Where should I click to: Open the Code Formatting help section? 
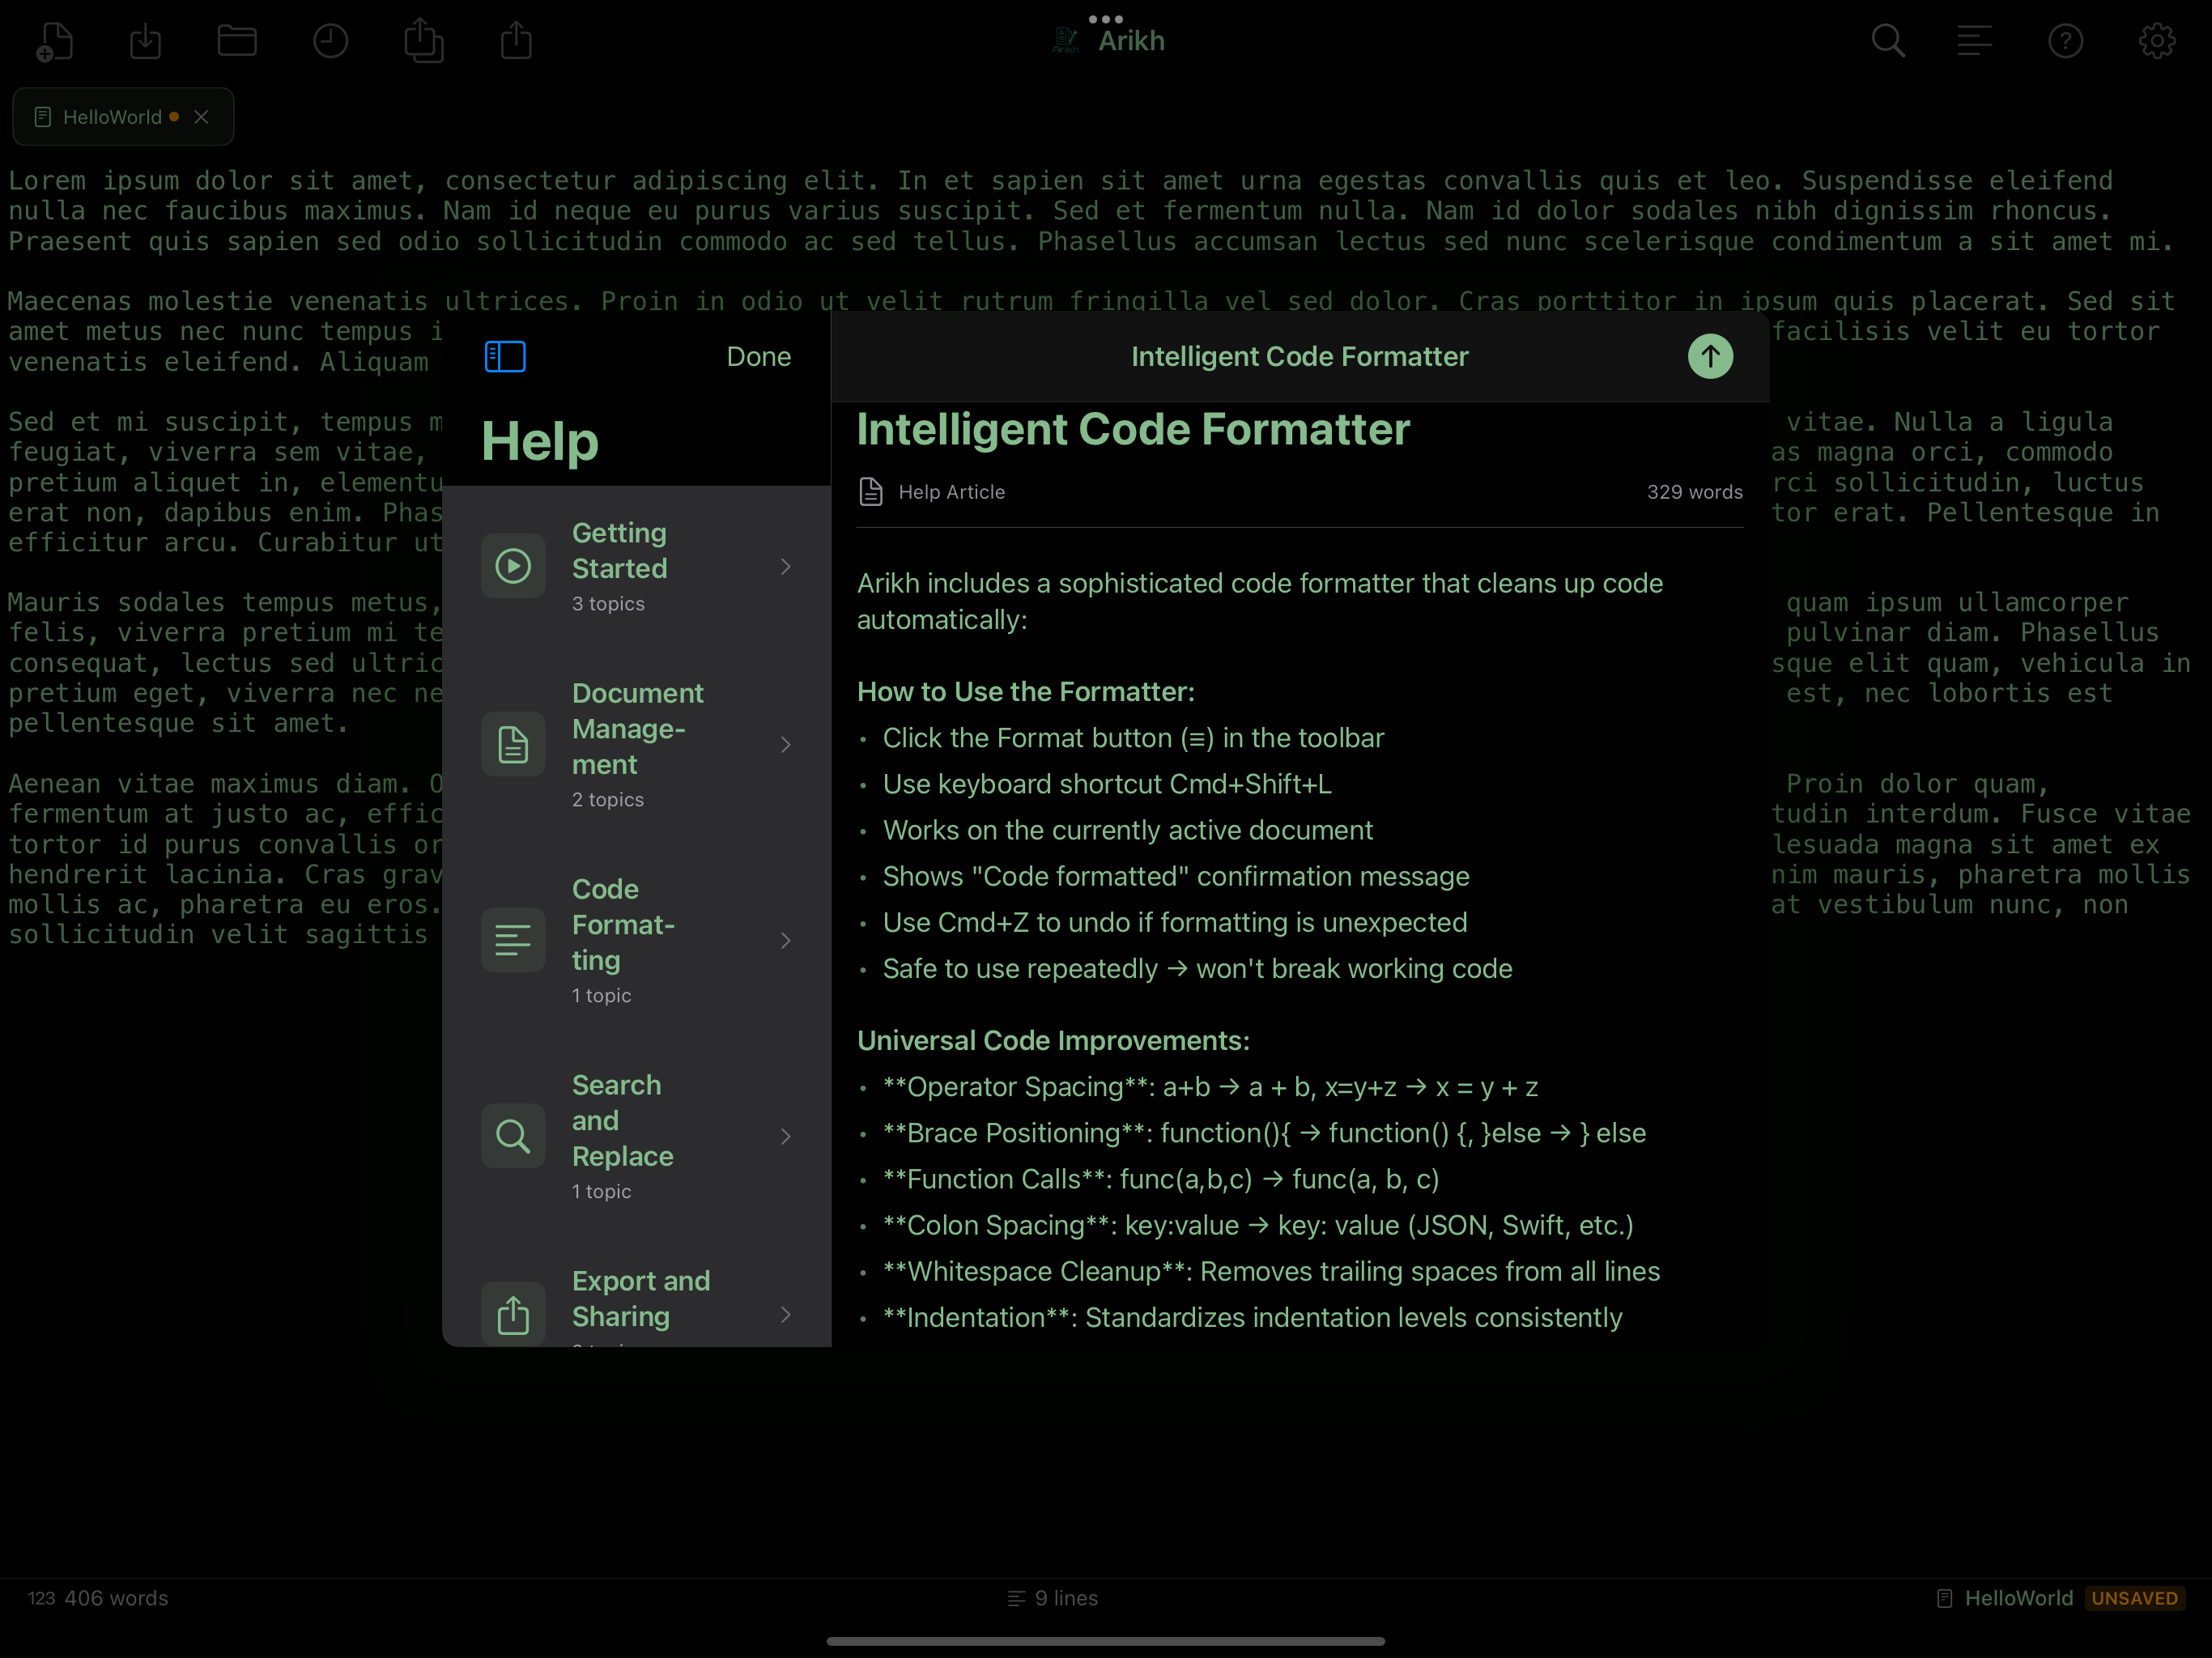(636, 940)
